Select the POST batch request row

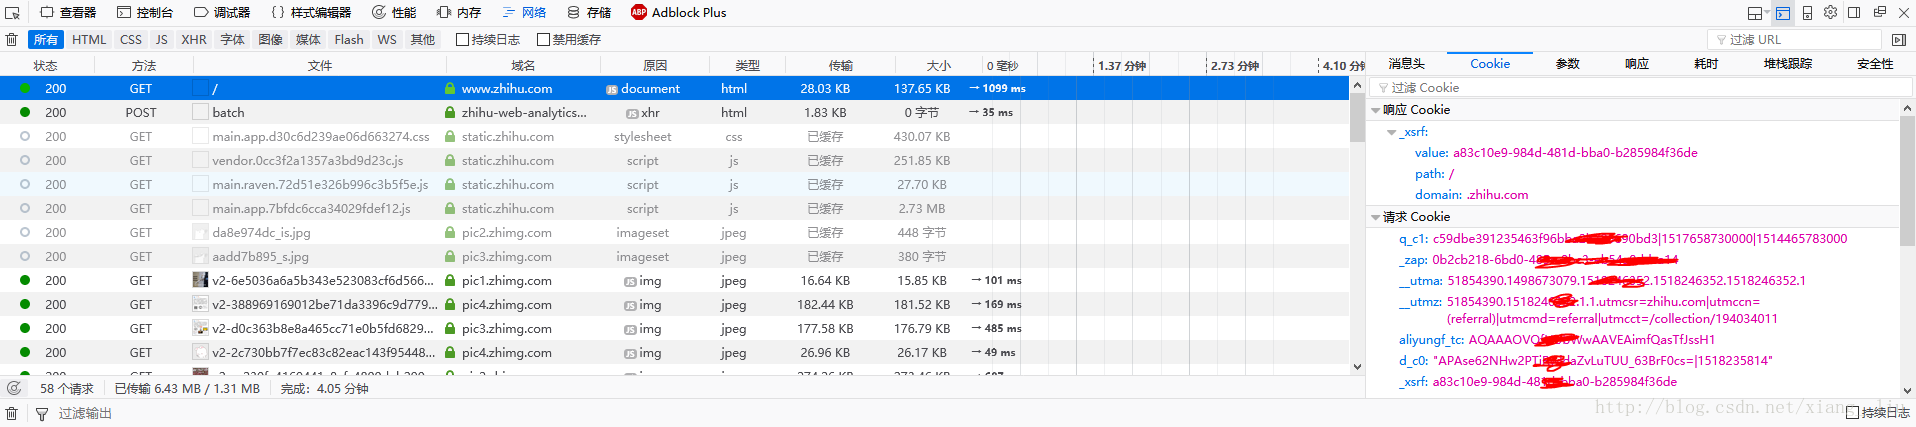675,113
